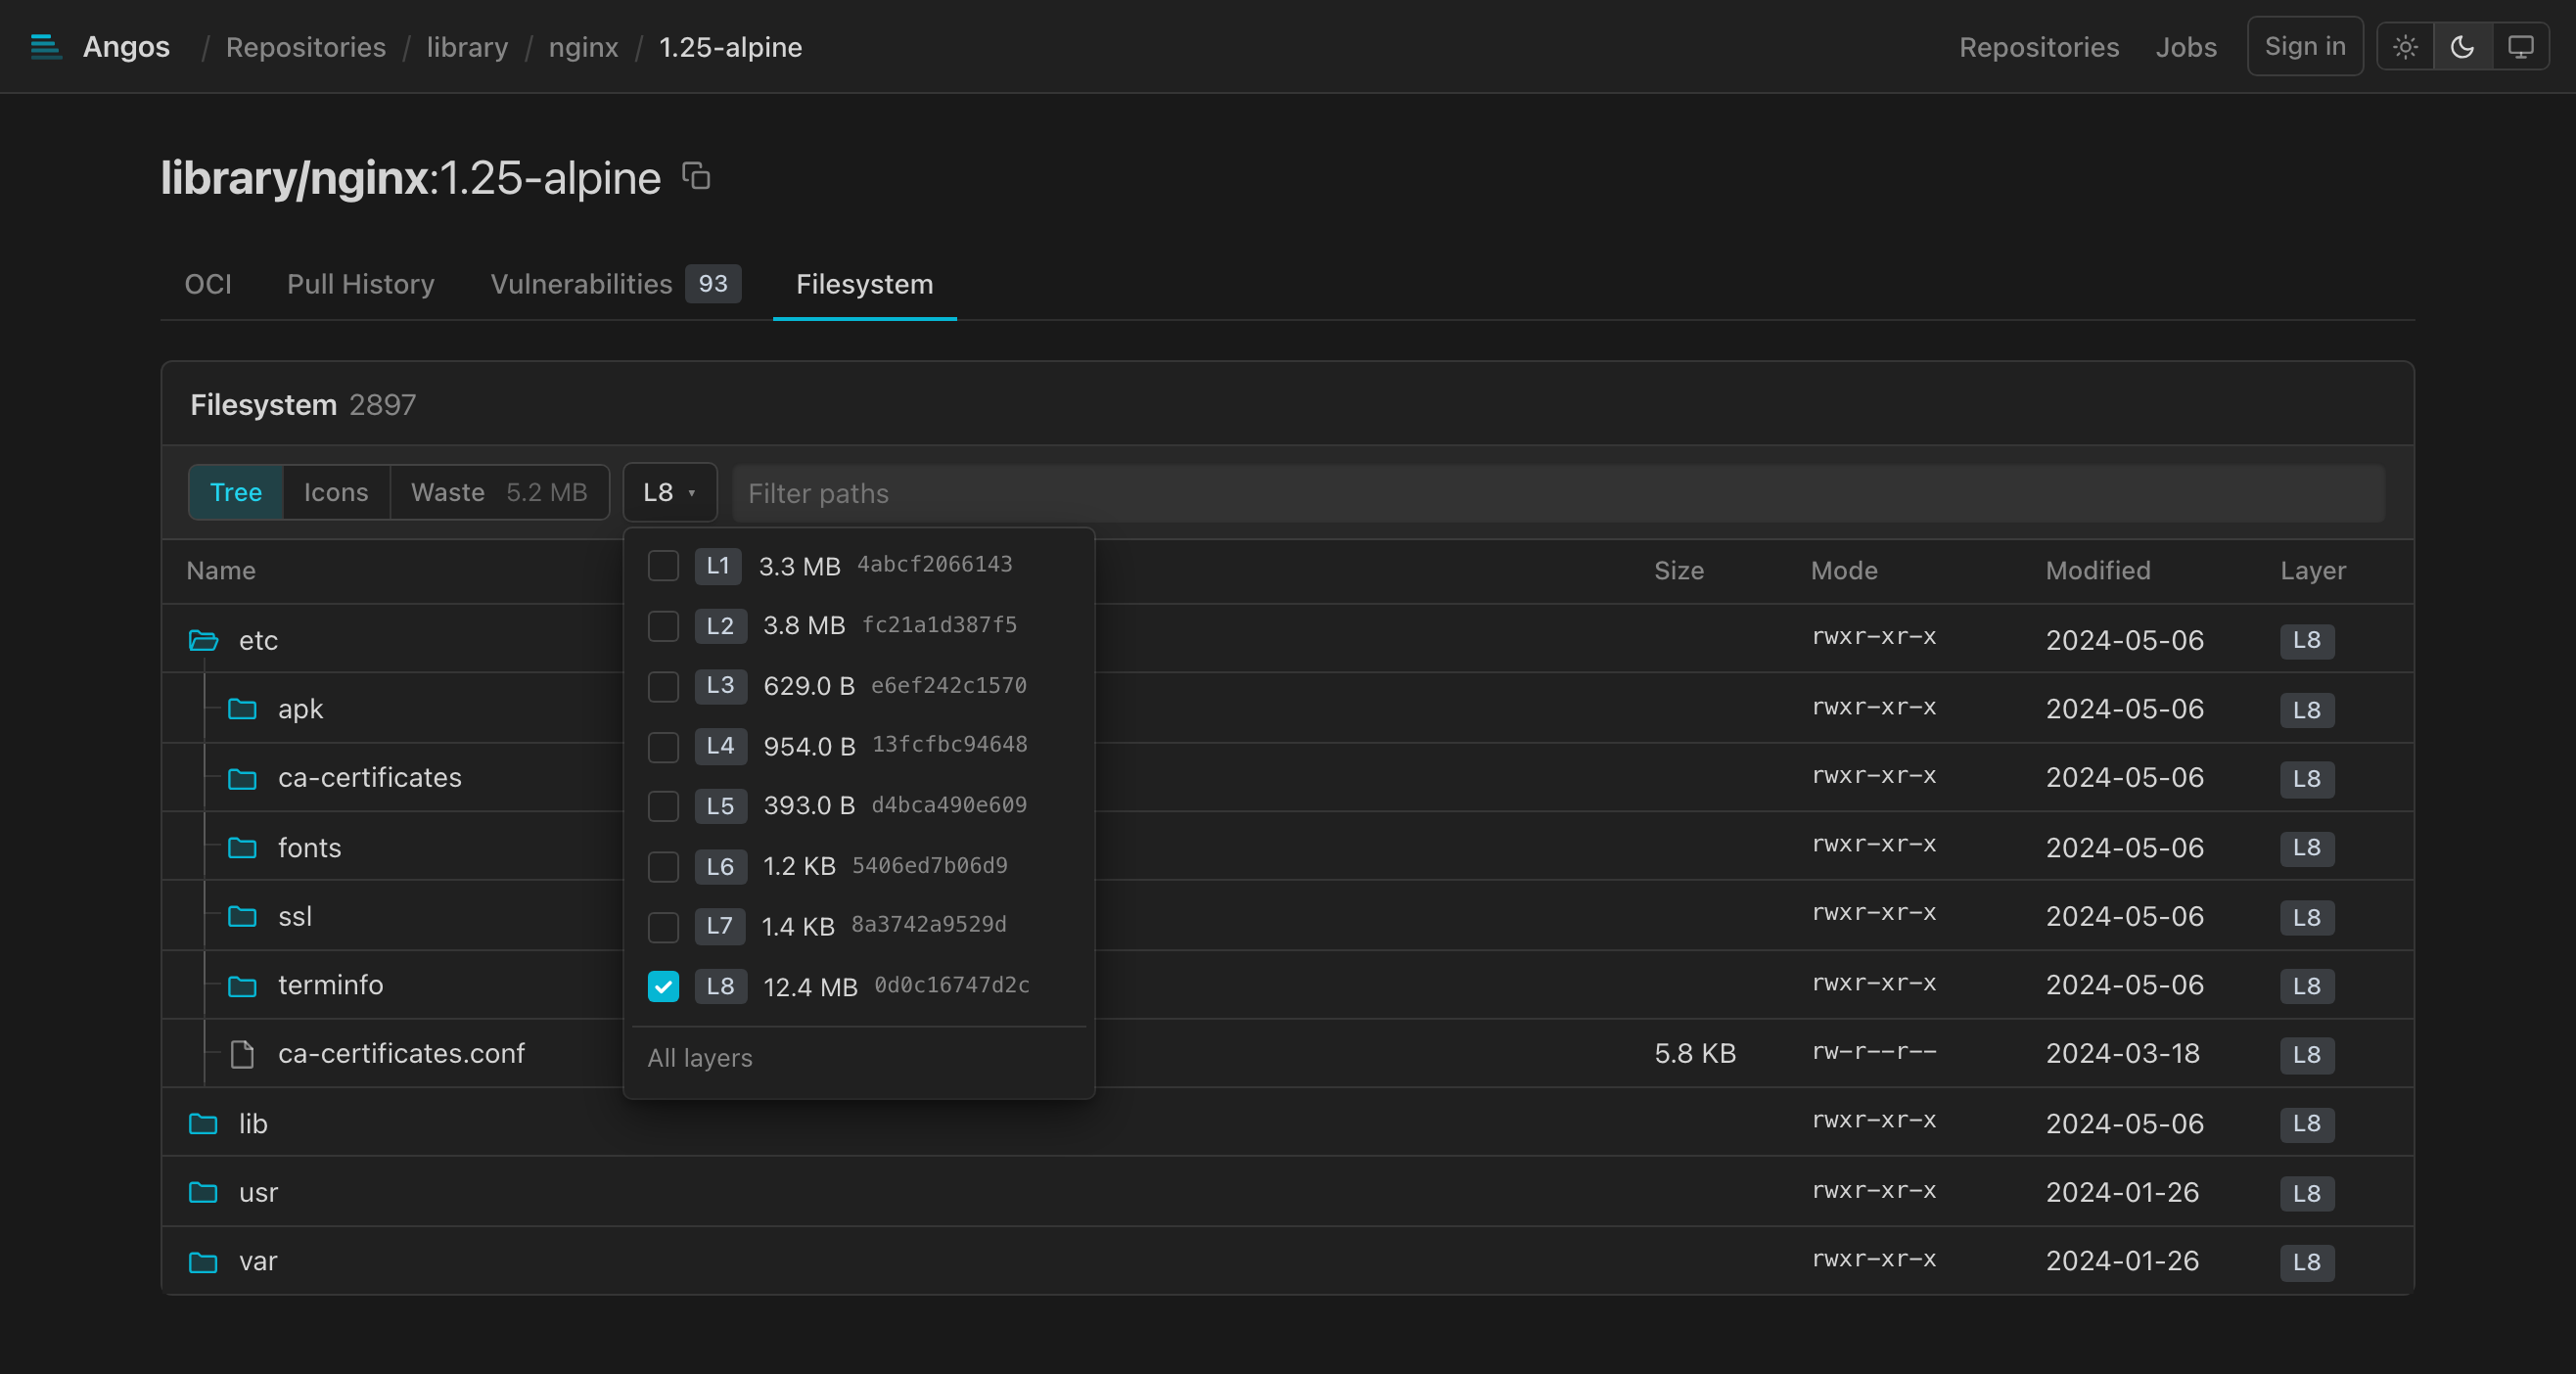Check the L5 layer checkbox
The width and height of the screenshot is (2576, 1374).
click(x=663, y=806)
